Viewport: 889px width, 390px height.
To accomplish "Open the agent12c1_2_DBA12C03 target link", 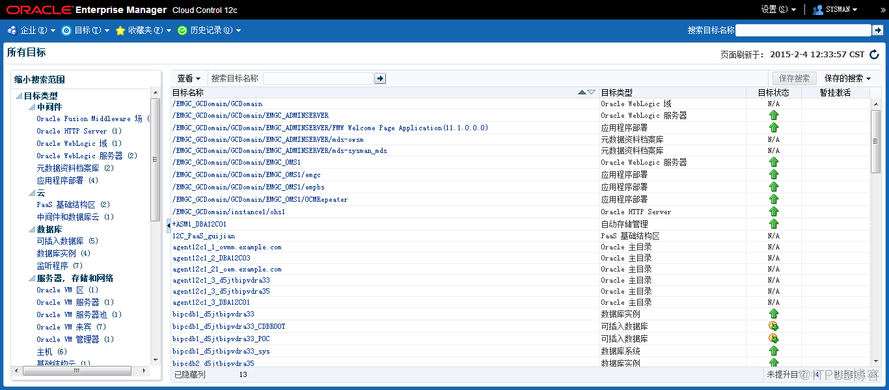I will coord(211,258).
